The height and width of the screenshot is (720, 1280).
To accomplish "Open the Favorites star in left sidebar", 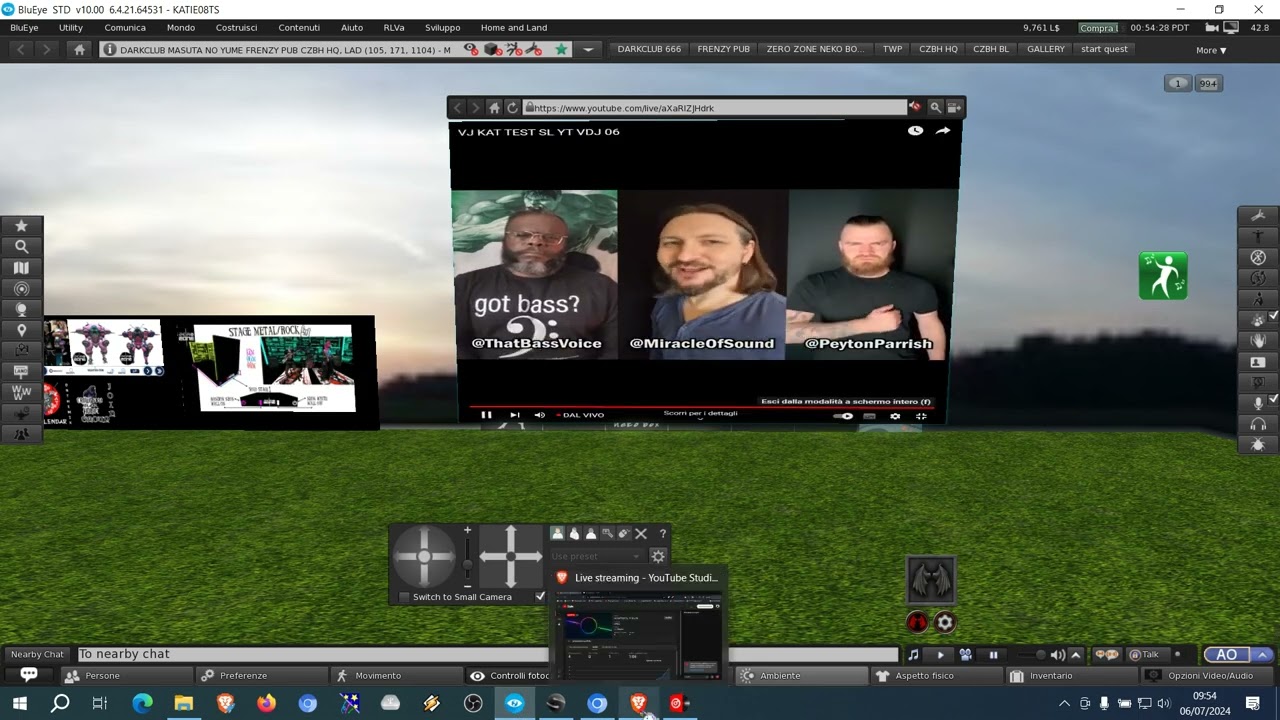I will [x=21, y=226].
